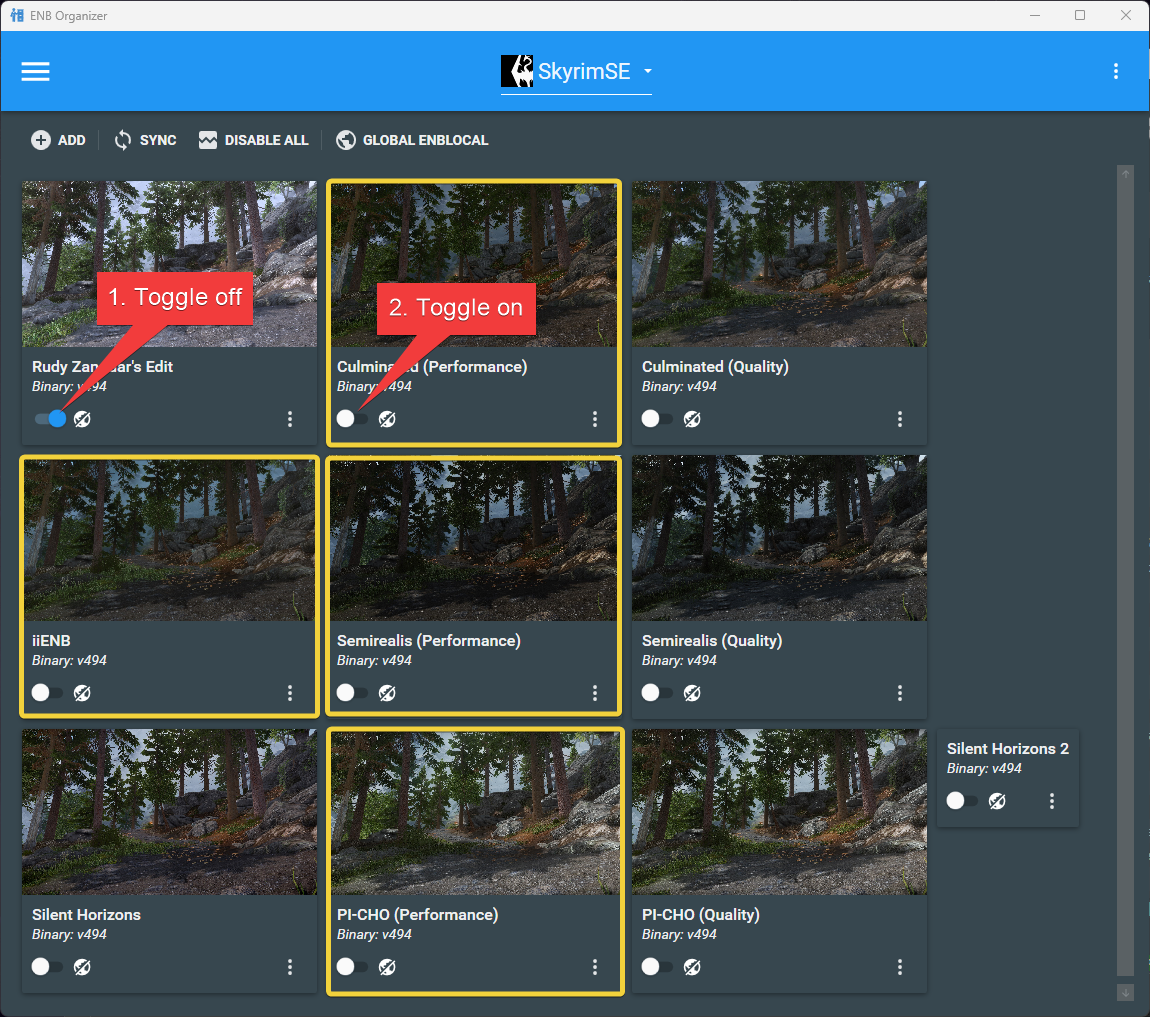The width and height of the screenshot is (1150, 1017).
Task: Click the slashed icon on Semirealis (Quality)
Action: point(692,693)
